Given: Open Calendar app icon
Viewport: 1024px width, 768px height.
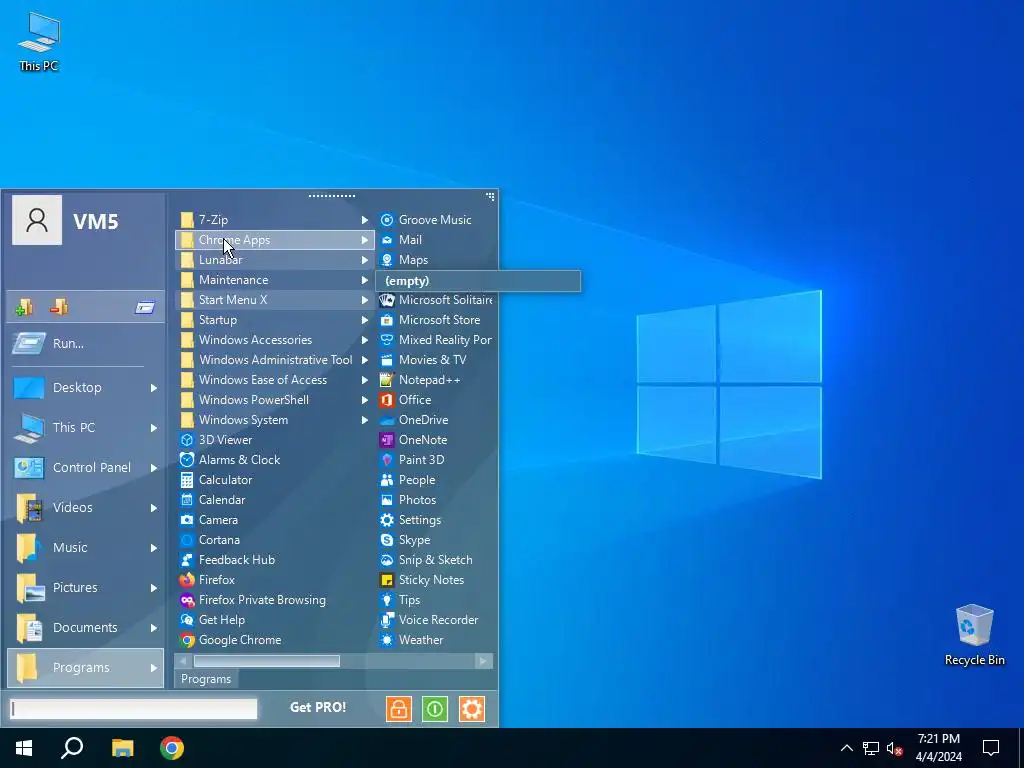Looking at the screenshot, I should pyautogui.click(x=187, y=500).
